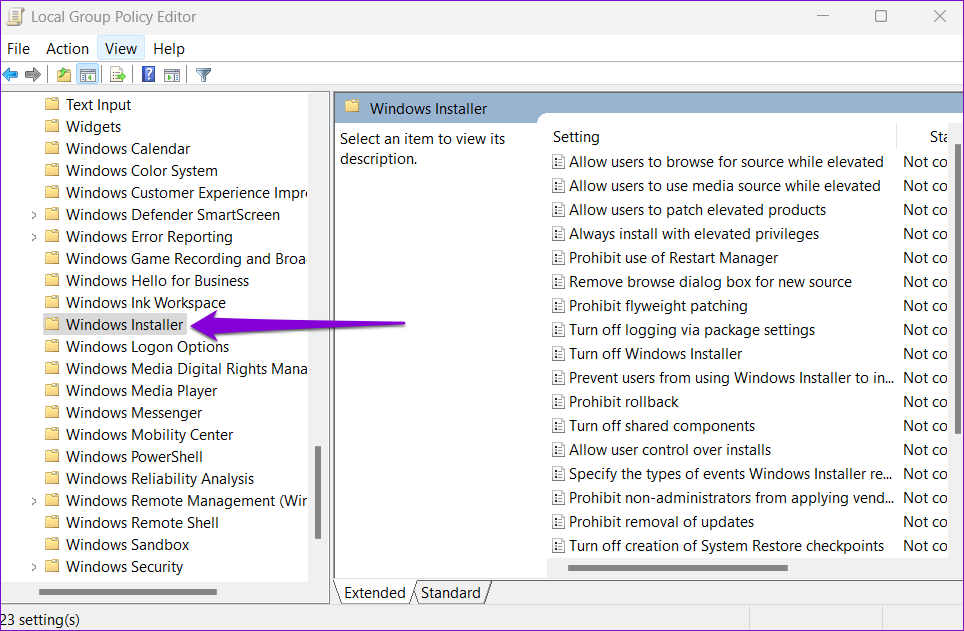
Task: Expand the Windows Error Reporting node
Action: click(x=34, y=237)
